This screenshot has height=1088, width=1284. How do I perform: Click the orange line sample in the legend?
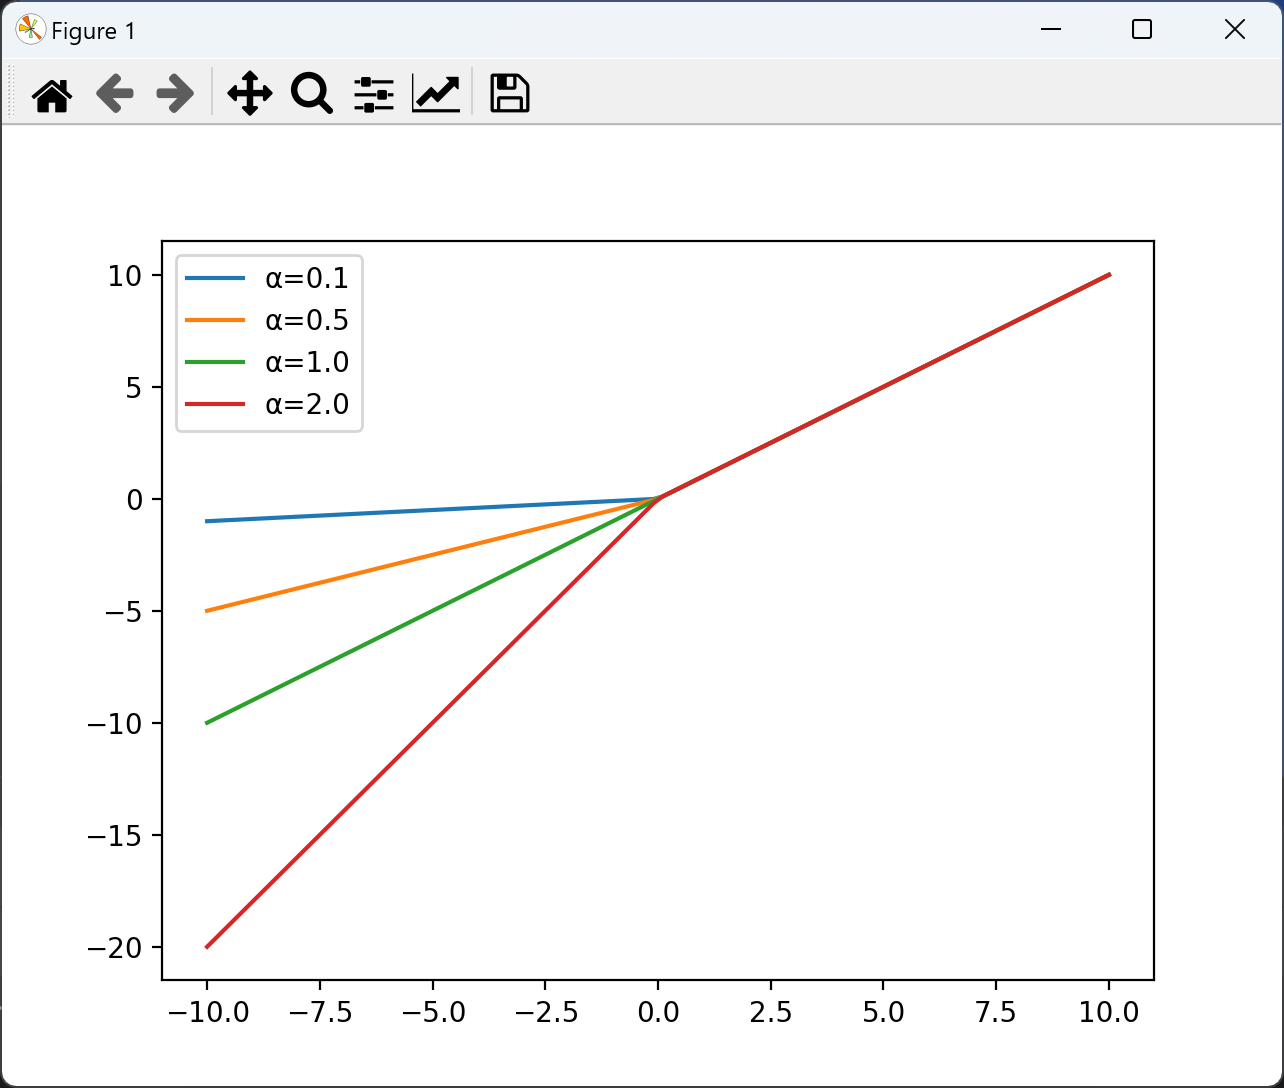216,320
